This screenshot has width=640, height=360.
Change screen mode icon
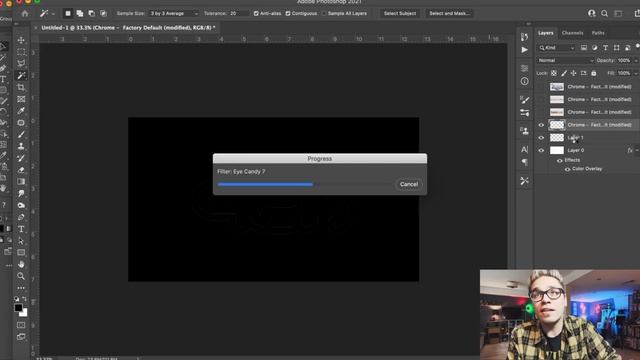[21, 337]
